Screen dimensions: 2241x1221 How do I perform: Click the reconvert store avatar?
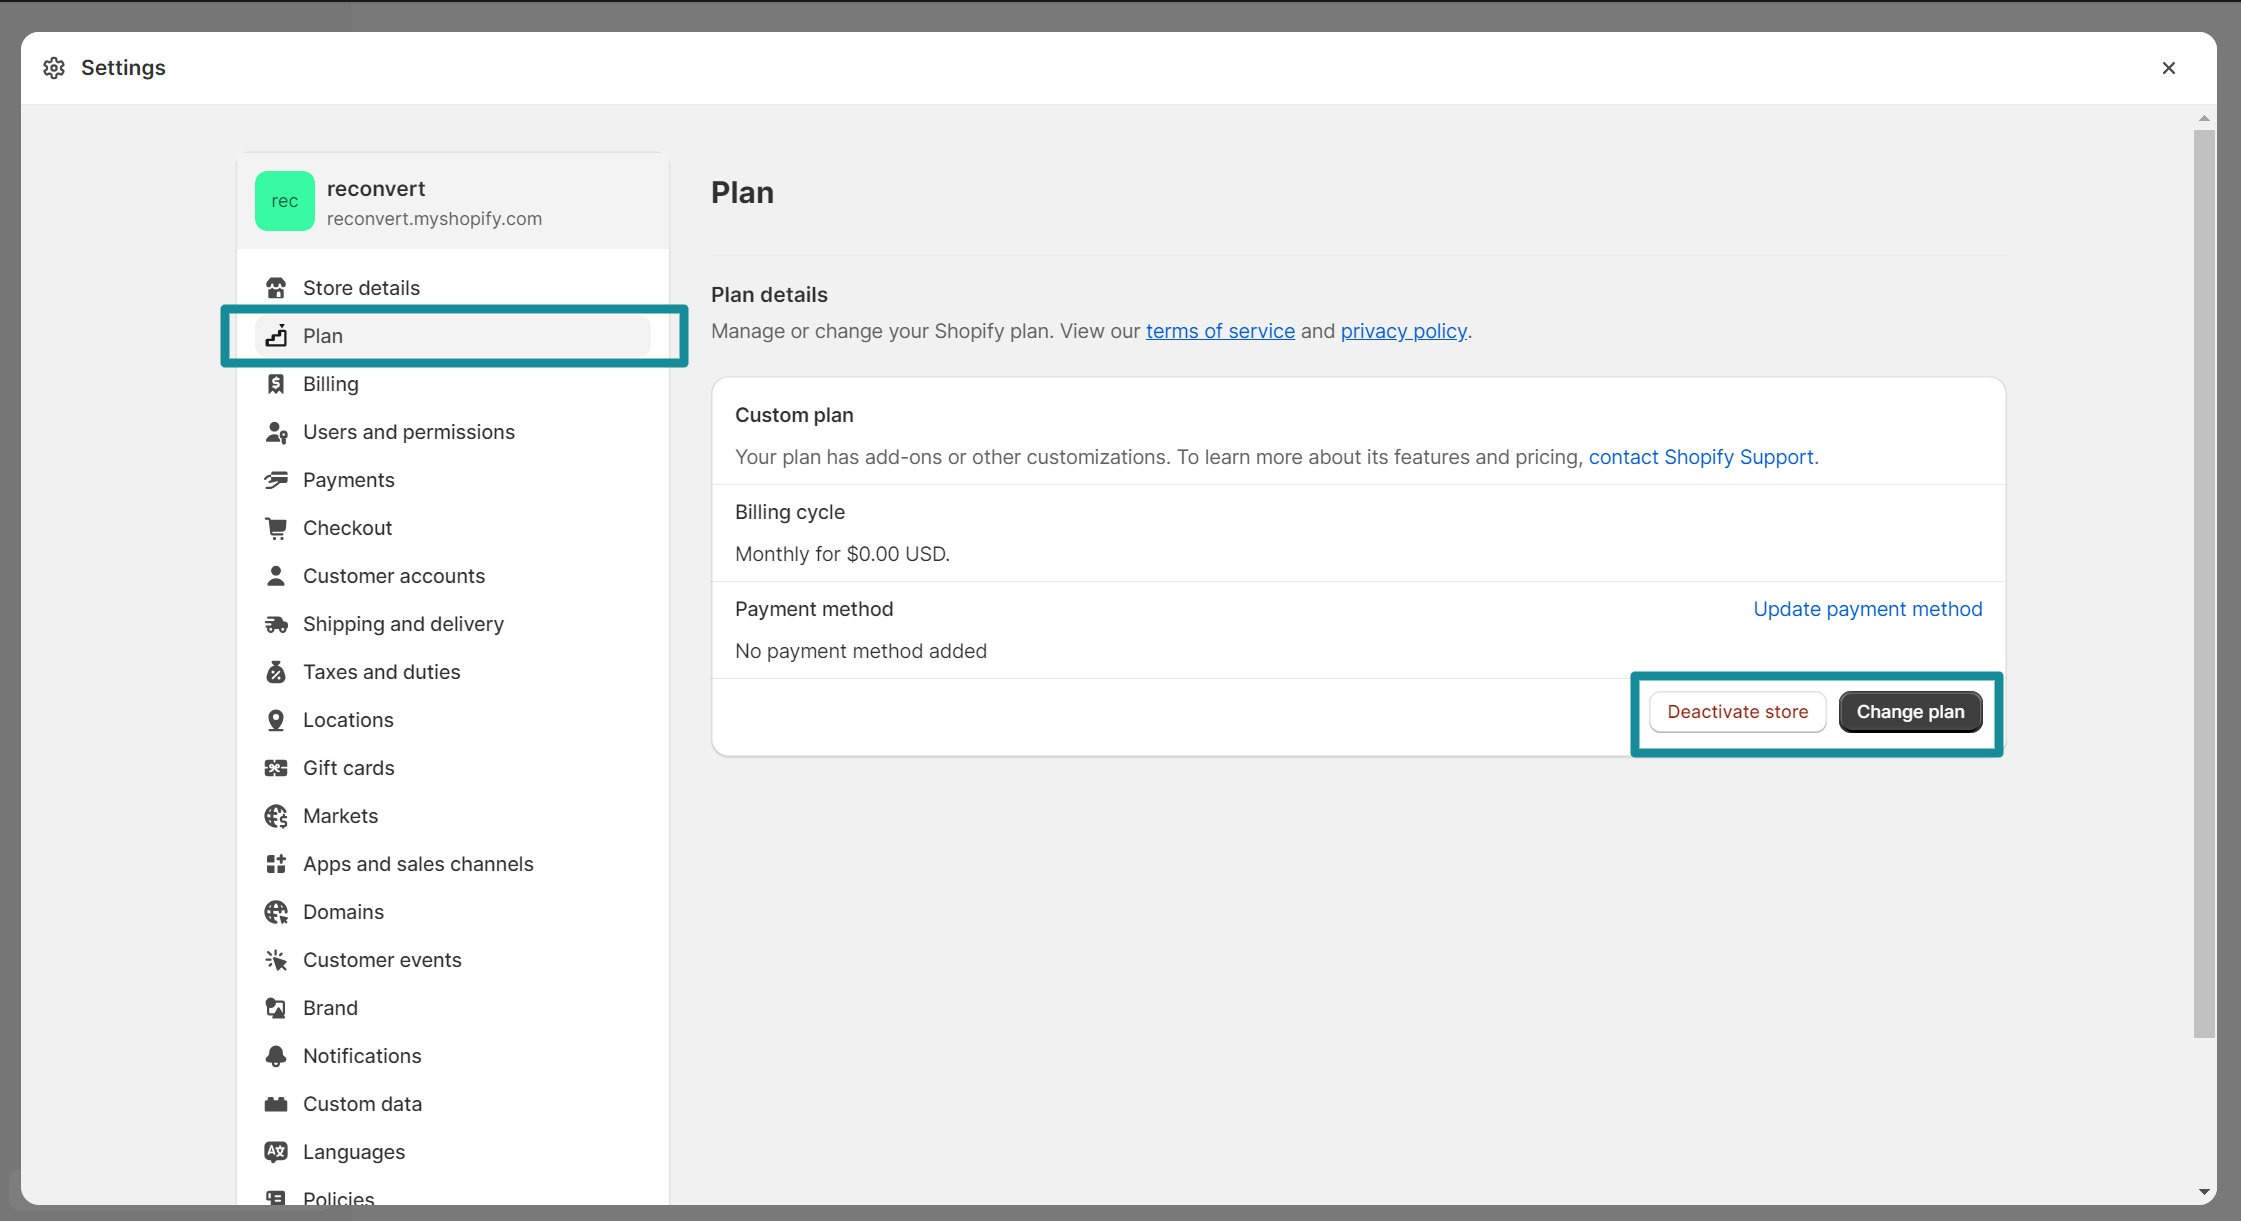click(285, 201)
